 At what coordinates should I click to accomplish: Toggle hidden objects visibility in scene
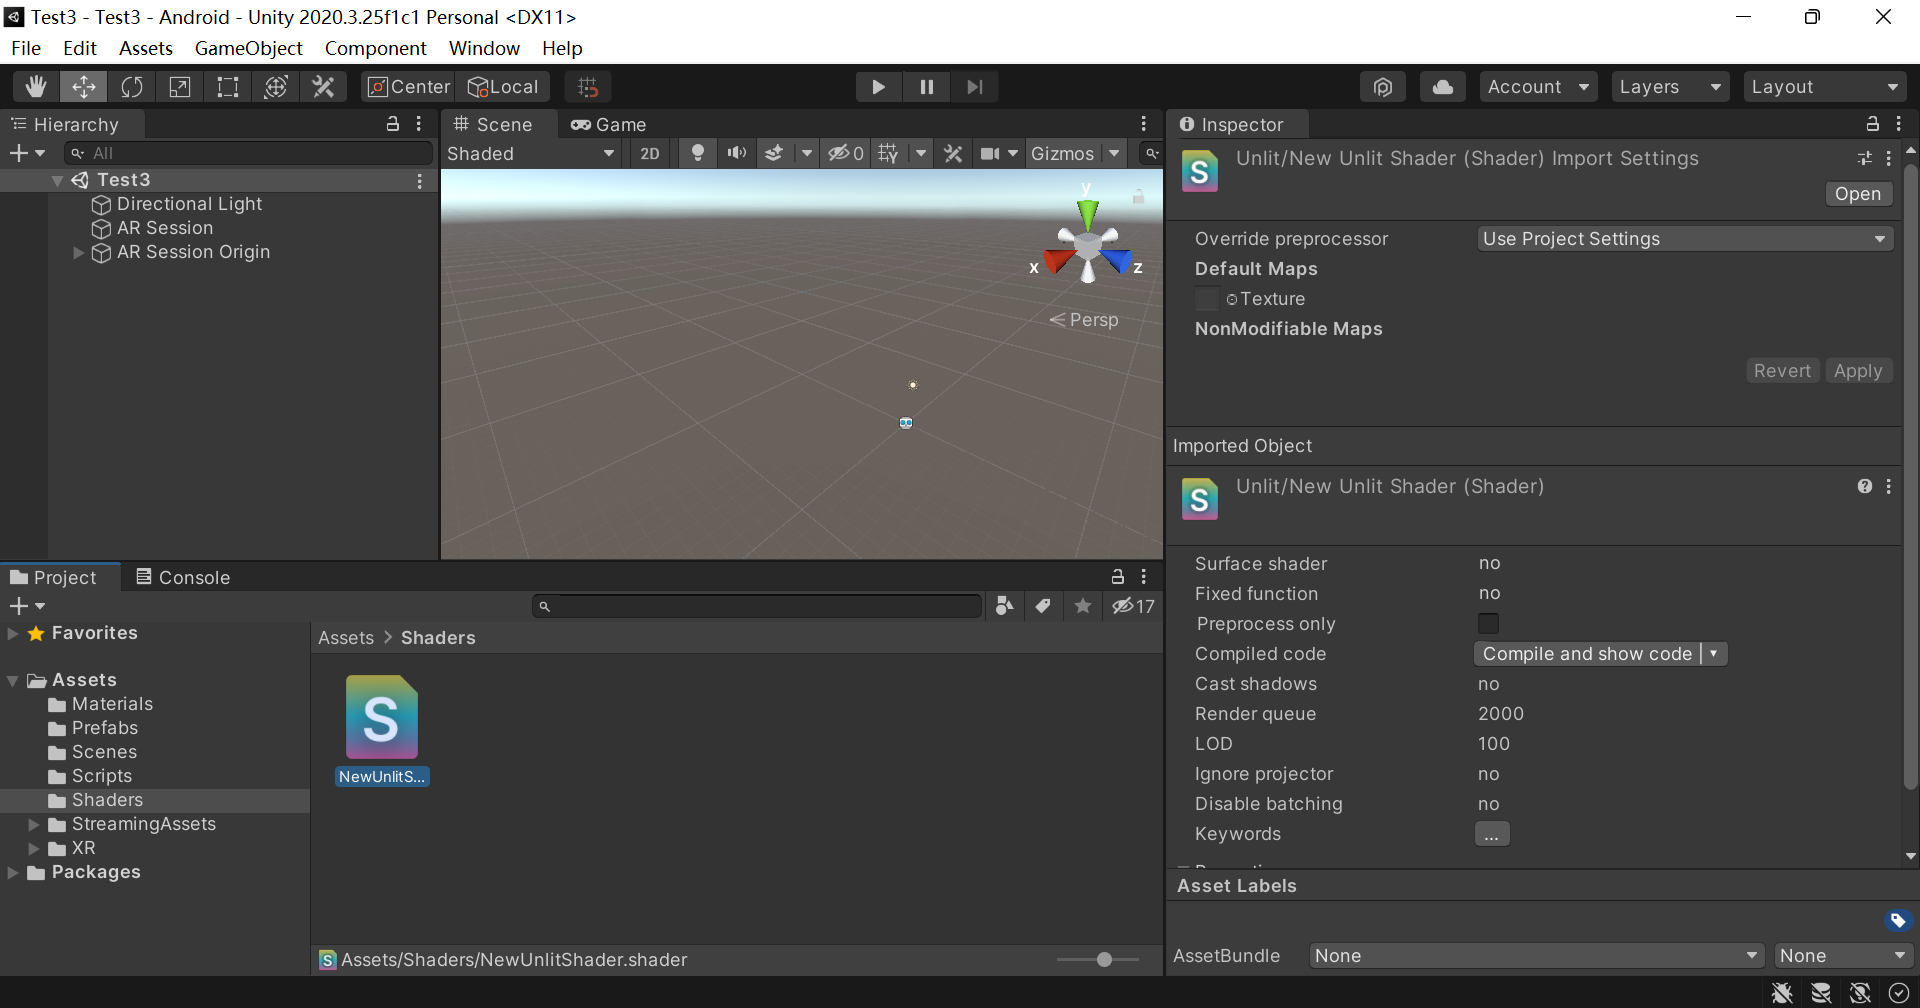click(845, 153)
